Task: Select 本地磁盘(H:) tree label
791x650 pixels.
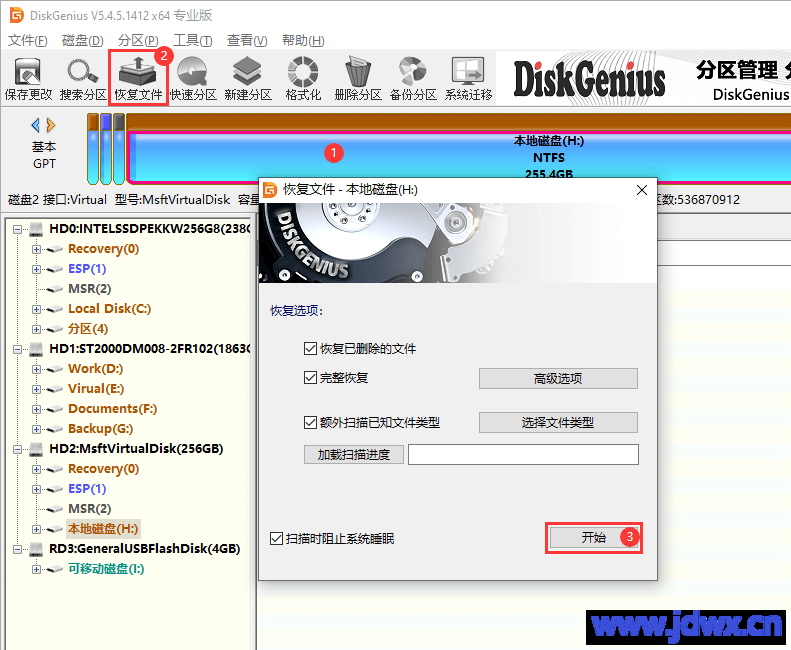Action: pos(103,529)
